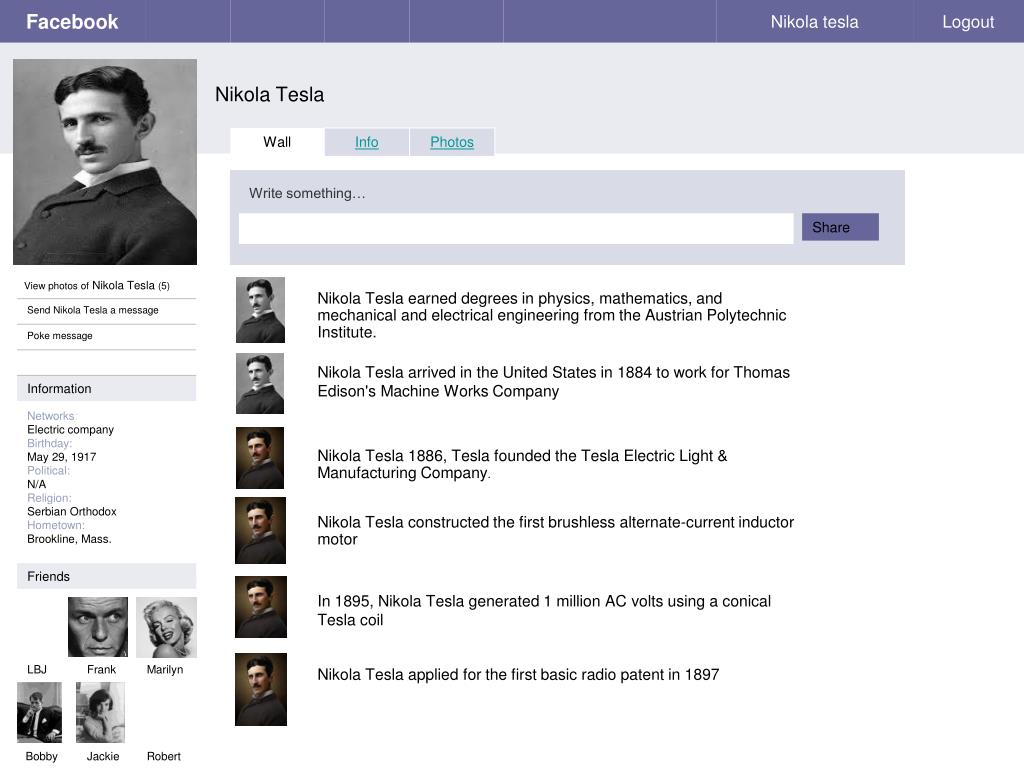Click the Write something text field

[516, 229]
